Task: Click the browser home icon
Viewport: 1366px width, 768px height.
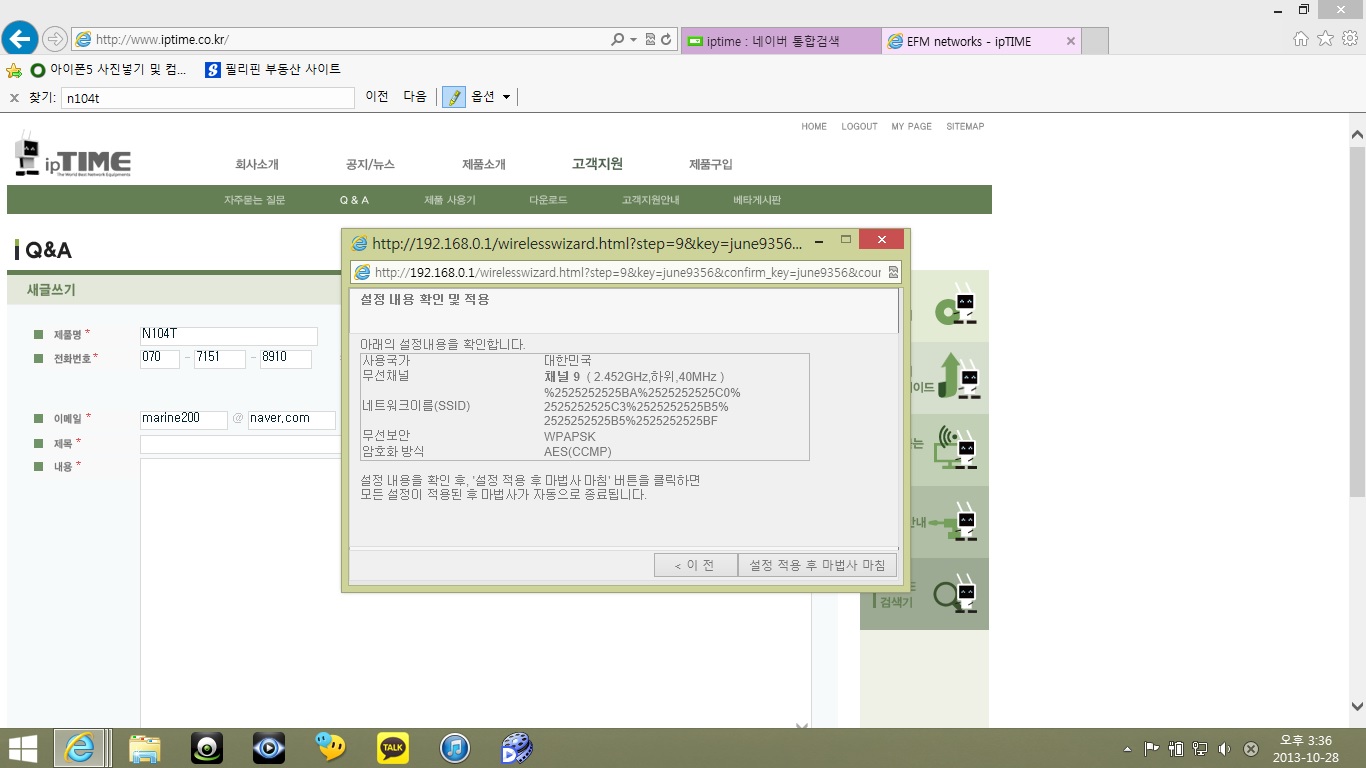Action: pyautogui.click(x=1300, y=39)
